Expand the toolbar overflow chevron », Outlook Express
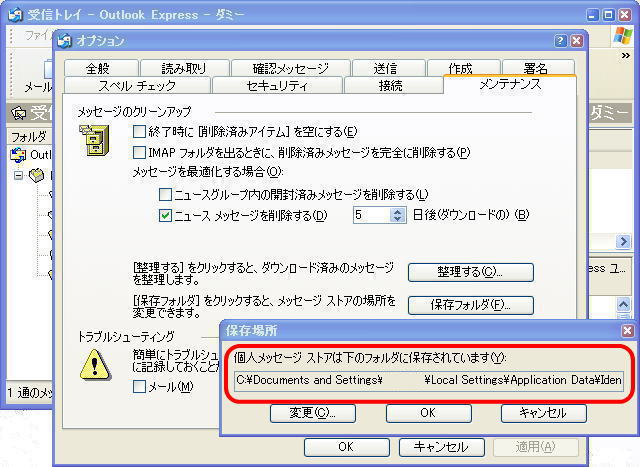Viewport: 640px width, 467px height. coord(626,56)
